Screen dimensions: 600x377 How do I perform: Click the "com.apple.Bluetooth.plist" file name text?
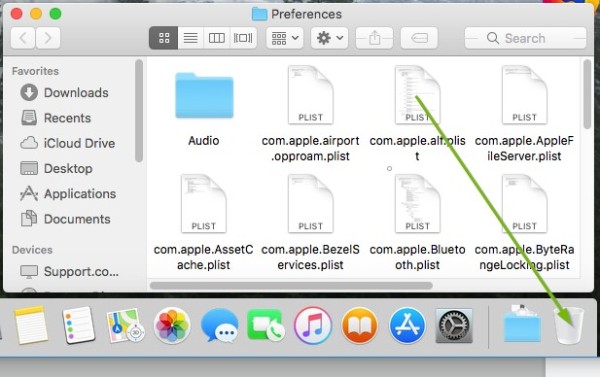[417, 257]
